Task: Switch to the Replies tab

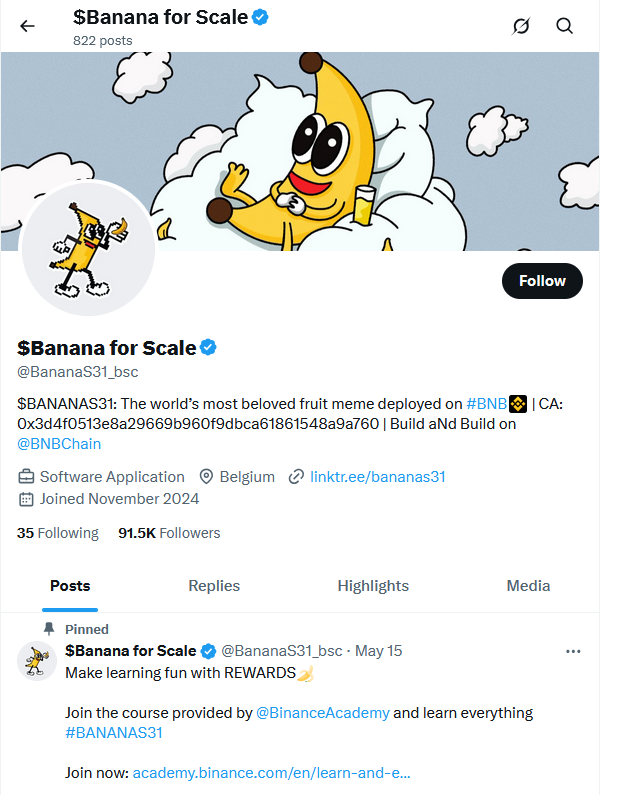Action: pos(214,586)
